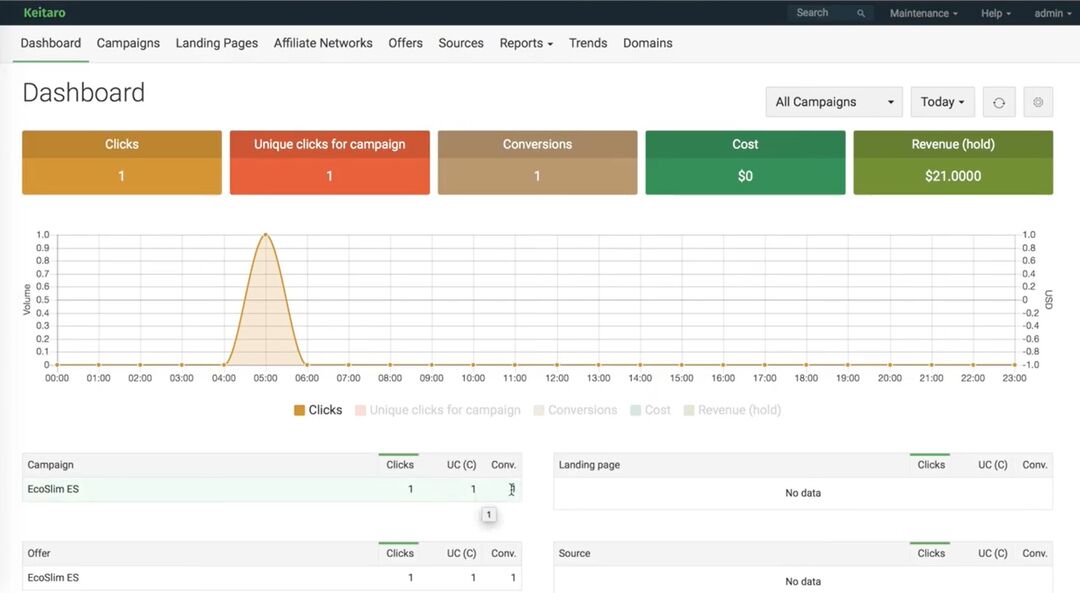Switch to the Campaigns tab
Image resolution: width=1080 pixels, height=593 pixels.
pyautogui.click(x=128, y=43)
